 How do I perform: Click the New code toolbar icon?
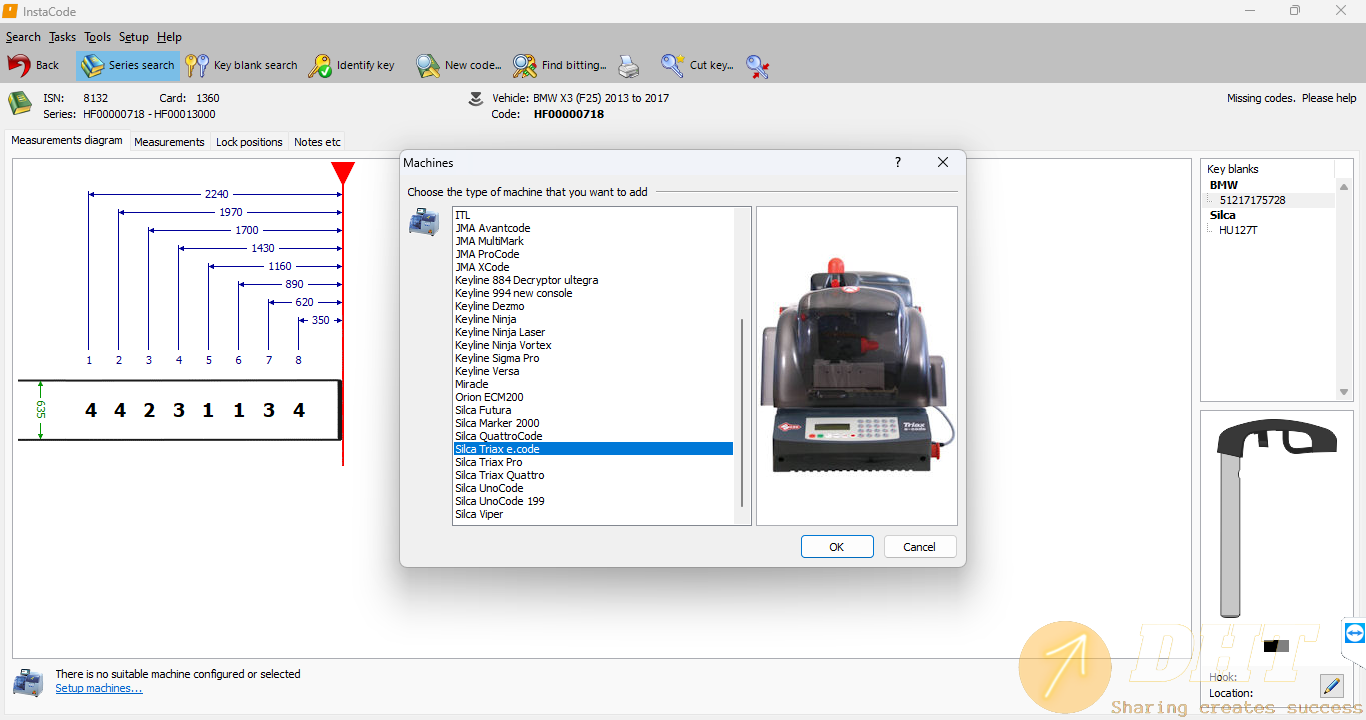(x=428, y=66)
